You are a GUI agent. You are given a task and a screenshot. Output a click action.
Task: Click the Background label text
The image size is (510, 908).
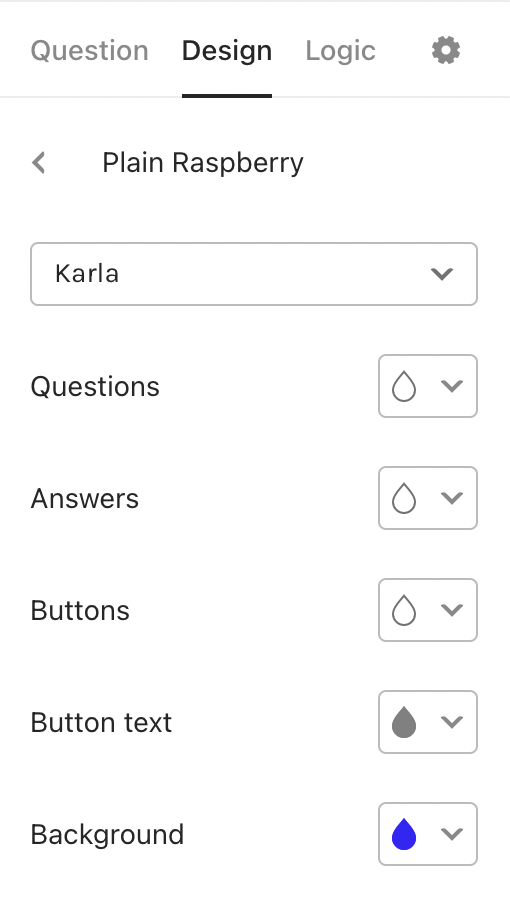pos(107,834)
